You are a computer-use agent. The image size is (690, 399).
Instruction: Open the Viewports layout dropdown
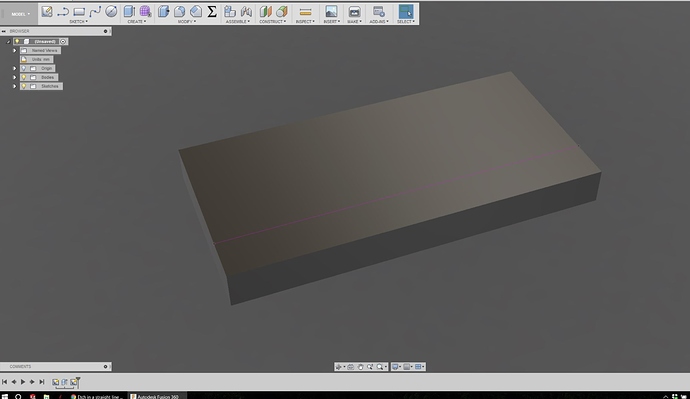(419, 366)
